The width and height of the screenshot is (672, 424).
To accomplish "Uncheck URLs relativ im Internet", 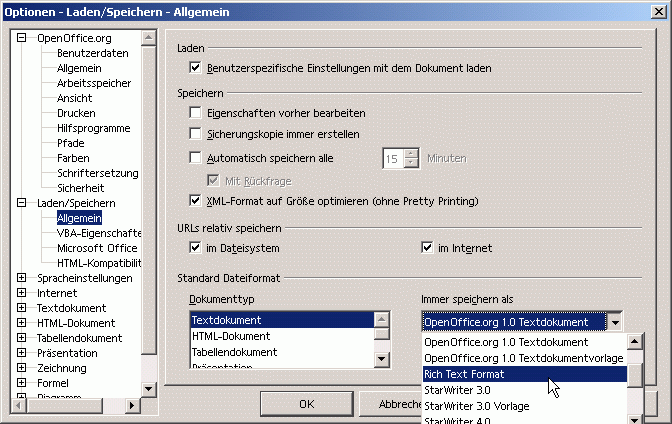I will pos(427,247).
